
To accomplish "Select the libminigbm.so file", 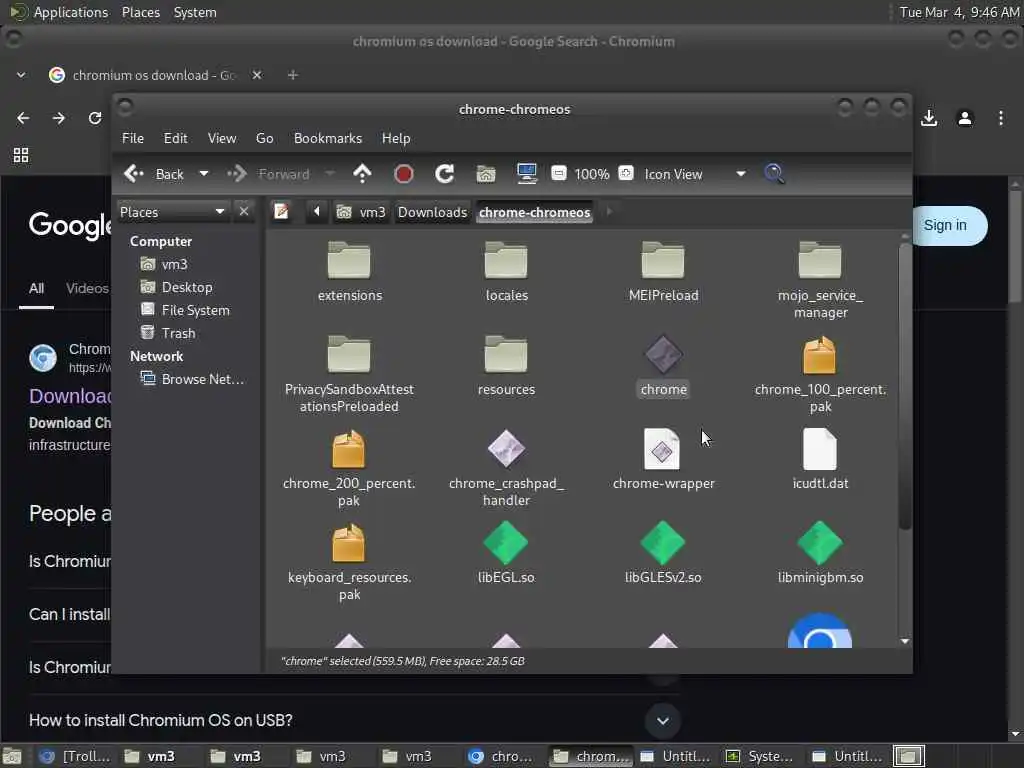I will [x=820, y=553].
